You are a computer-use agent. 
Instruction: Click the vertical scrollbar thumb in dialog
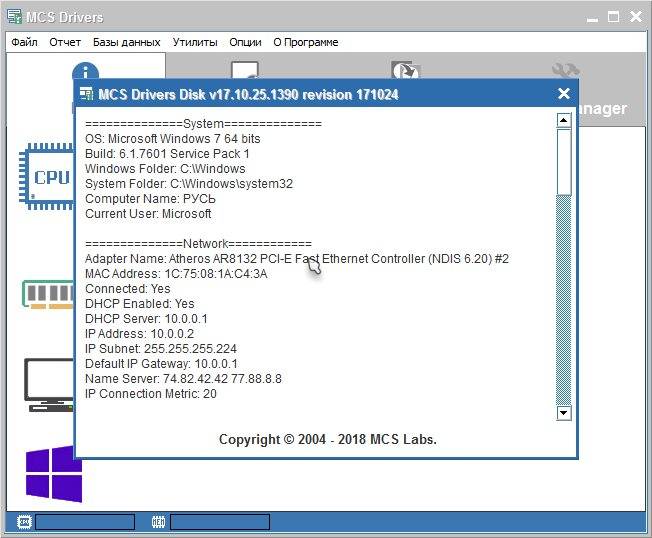[x=564, y=162]
